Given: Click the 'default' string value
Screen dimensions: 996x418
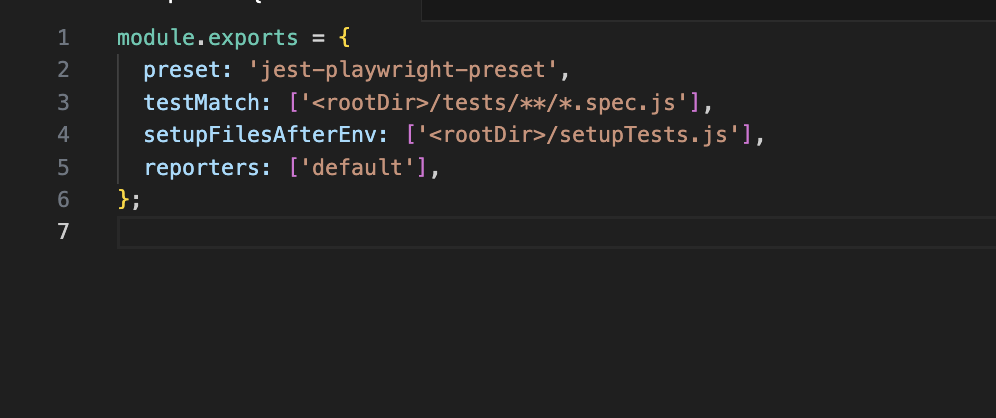Looking at the screenshot, I should tap(358, 168).
